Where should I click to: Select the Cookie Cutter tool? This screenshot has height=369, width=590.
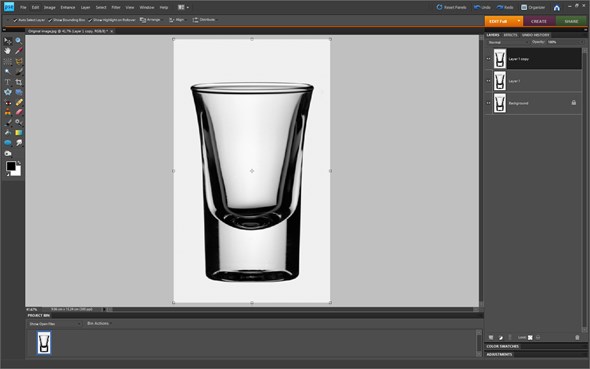8,92
